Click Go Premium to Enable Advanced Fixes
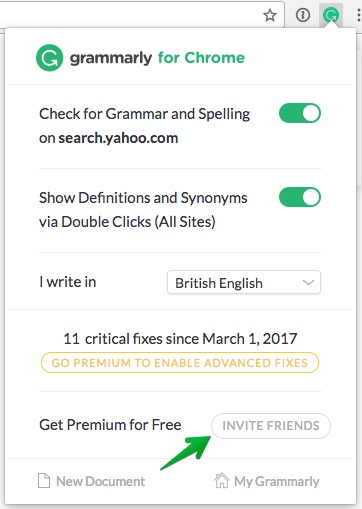The height and width of the screenshot is (509, 362). 180,363
